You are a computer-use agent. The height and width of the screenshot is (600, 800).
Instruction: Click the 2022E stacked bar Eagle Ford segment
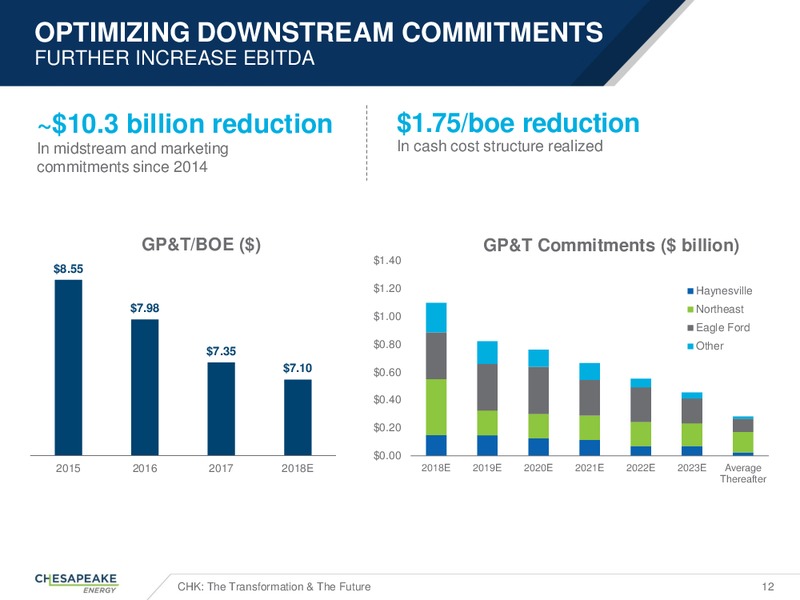point(641,405)
